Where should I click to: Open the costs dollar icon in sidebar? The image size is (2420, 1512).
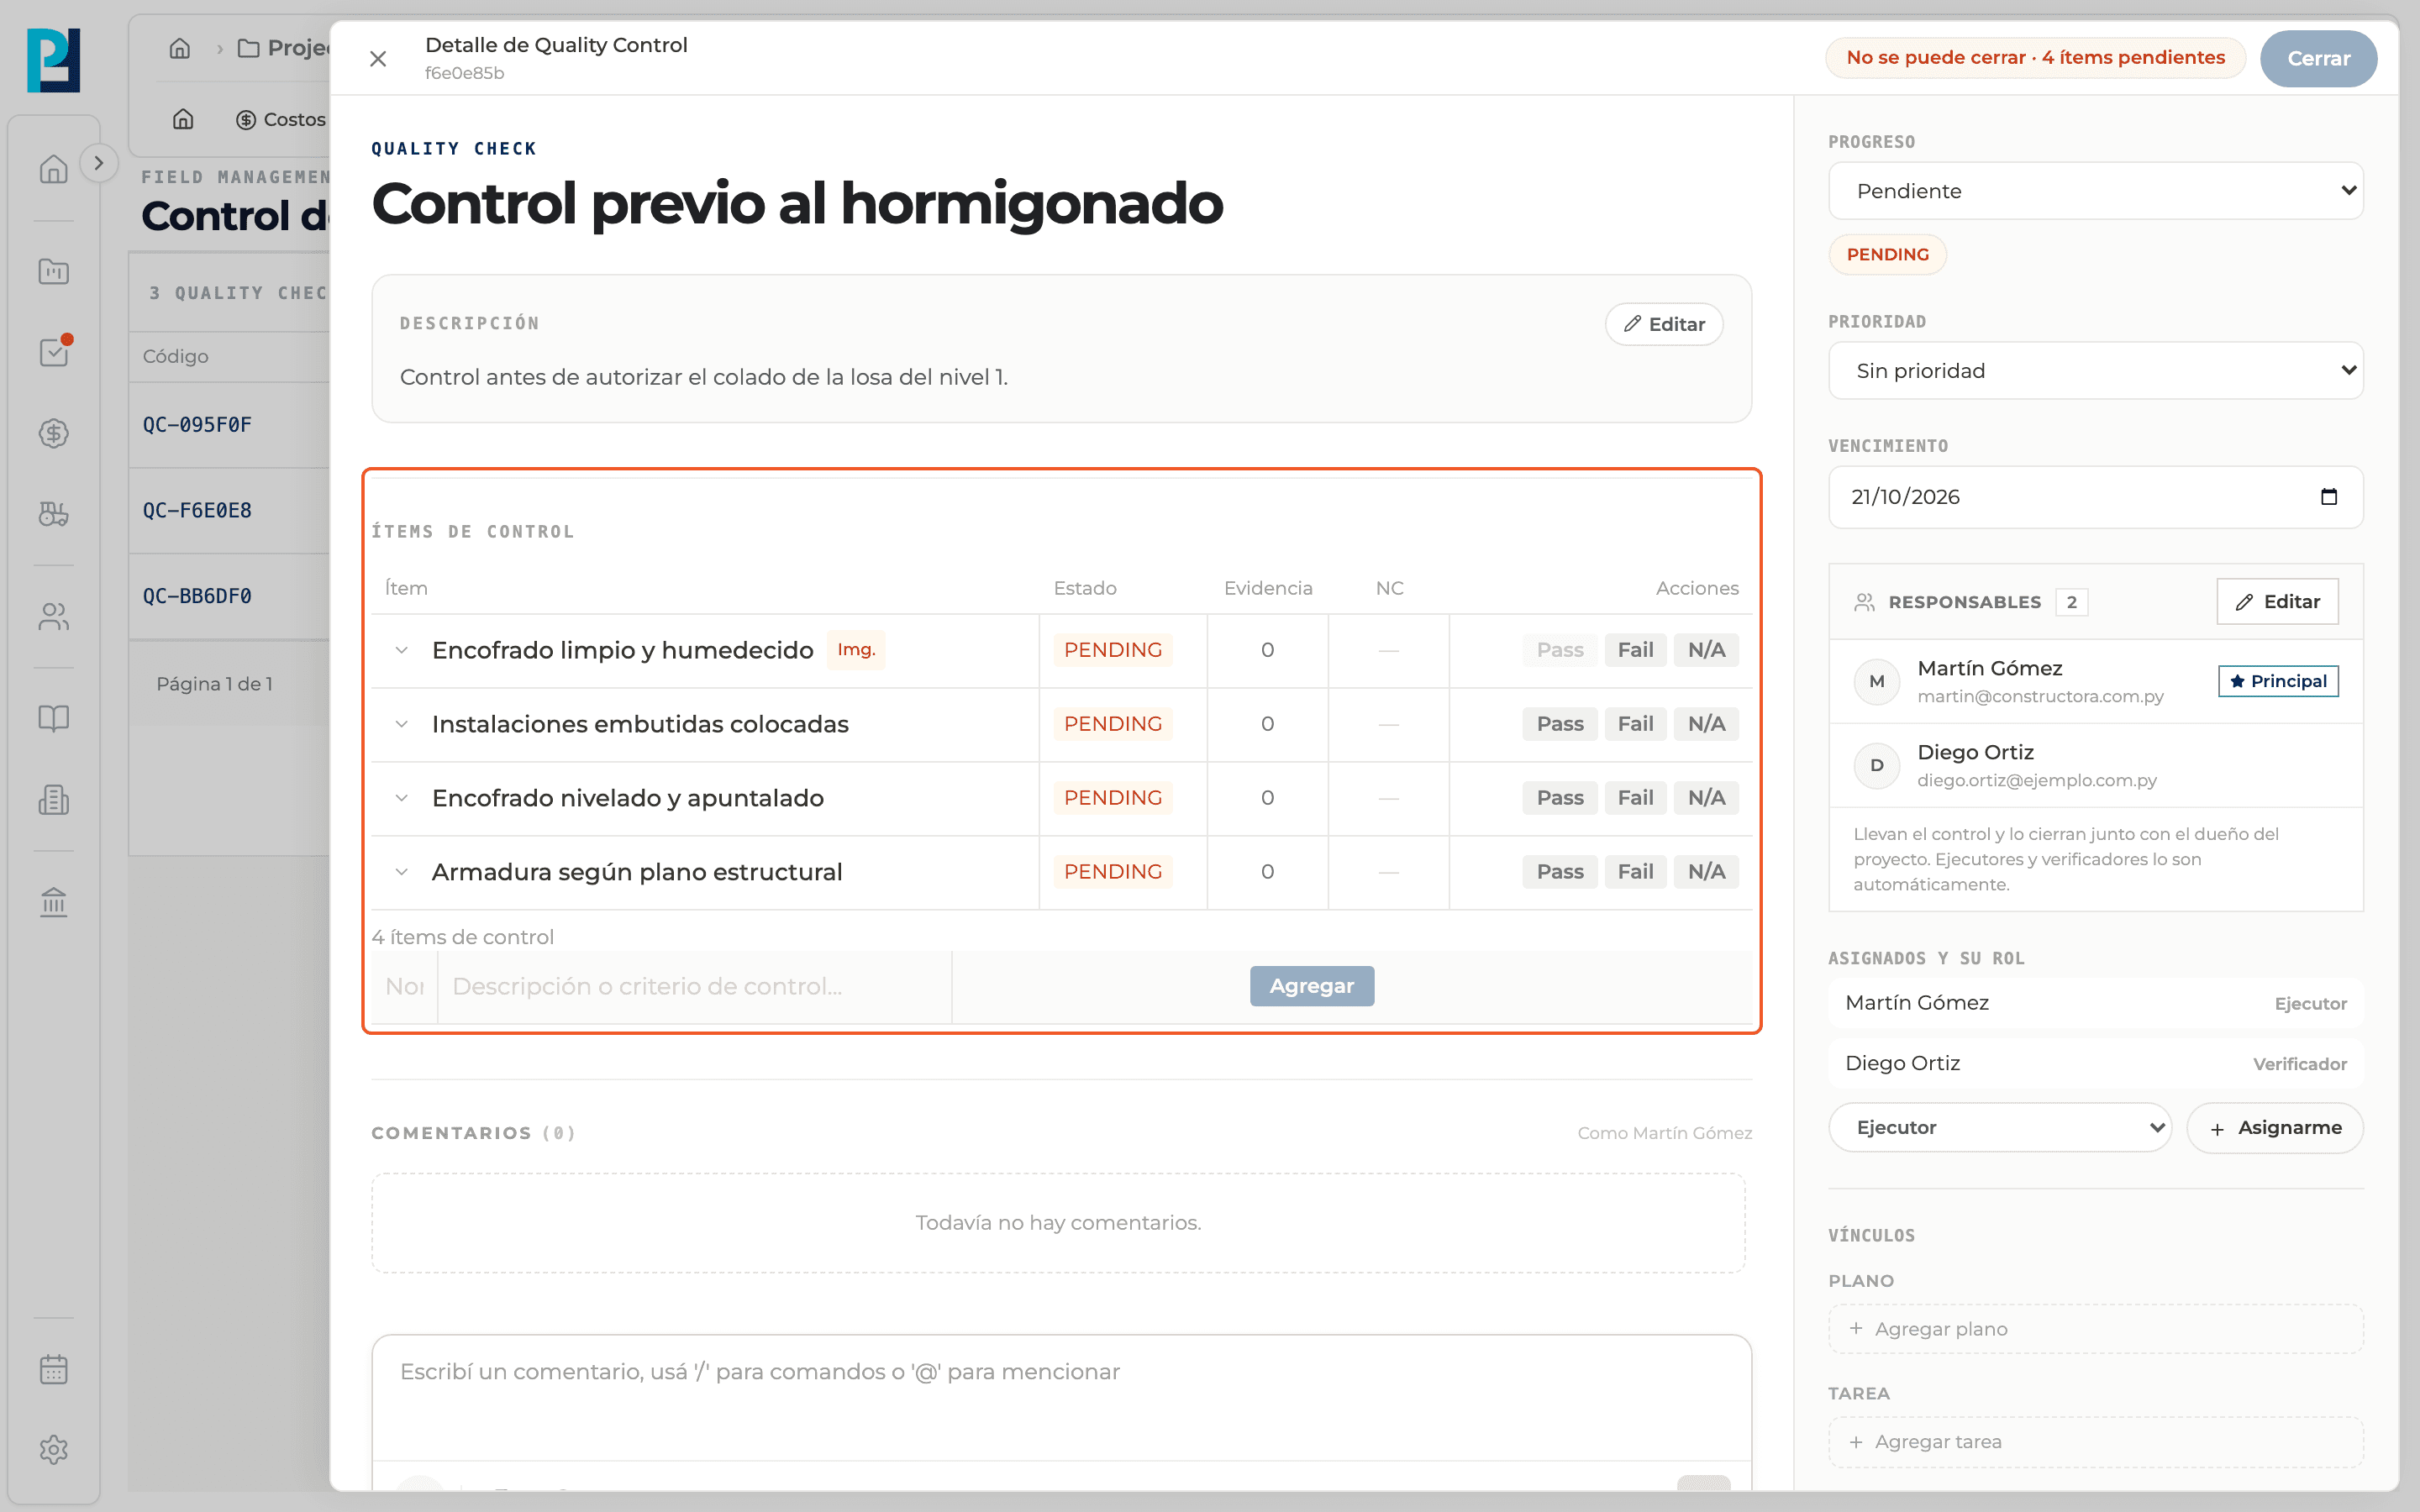(x=54, y=433)
